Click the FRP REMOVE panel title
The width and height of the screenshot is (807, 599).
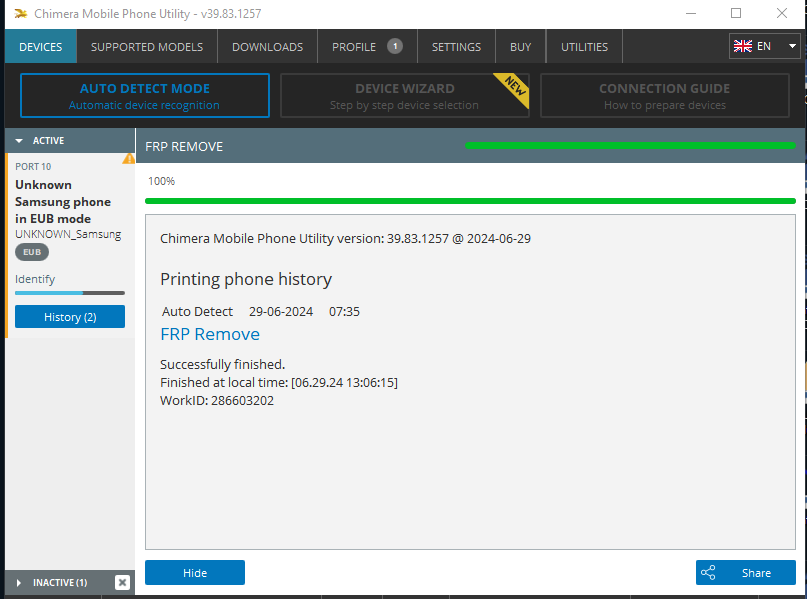[184, 147]
